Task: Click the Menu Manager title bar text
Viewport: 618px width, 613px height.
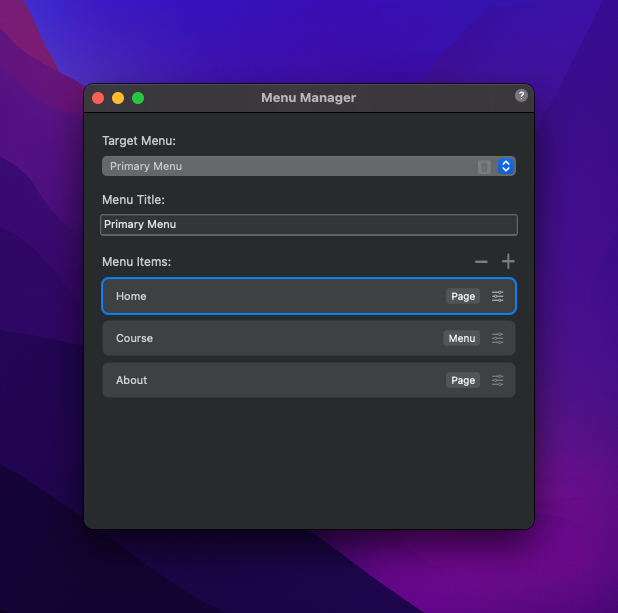Action: point(308,98)
